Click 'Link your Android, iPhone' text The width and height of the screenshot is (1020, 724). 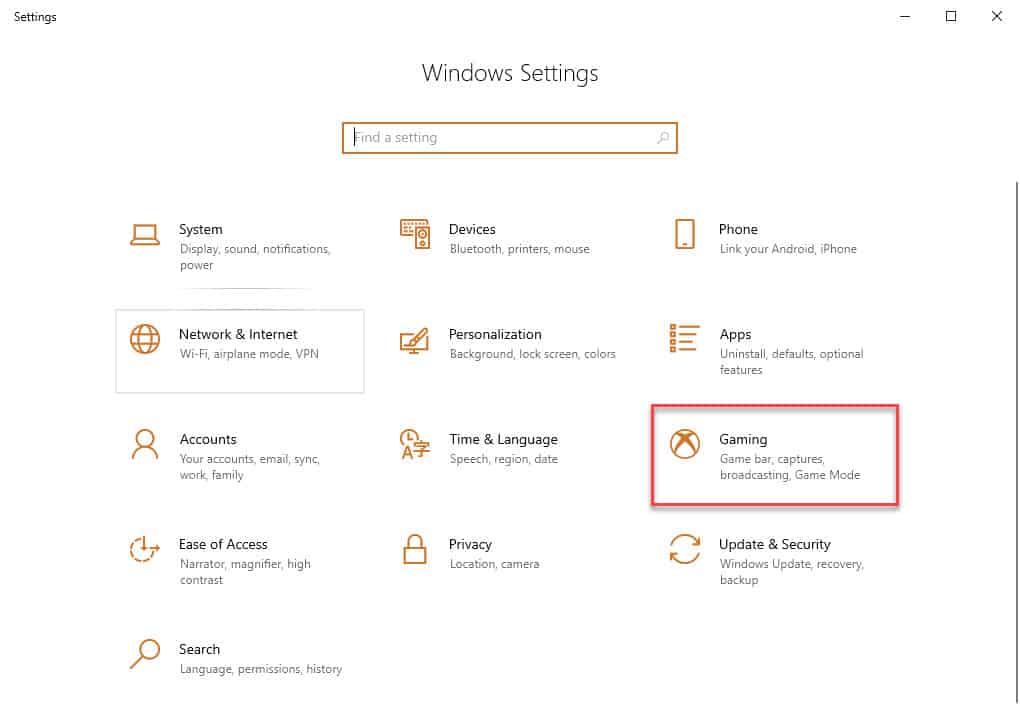[x=788, y=249]
